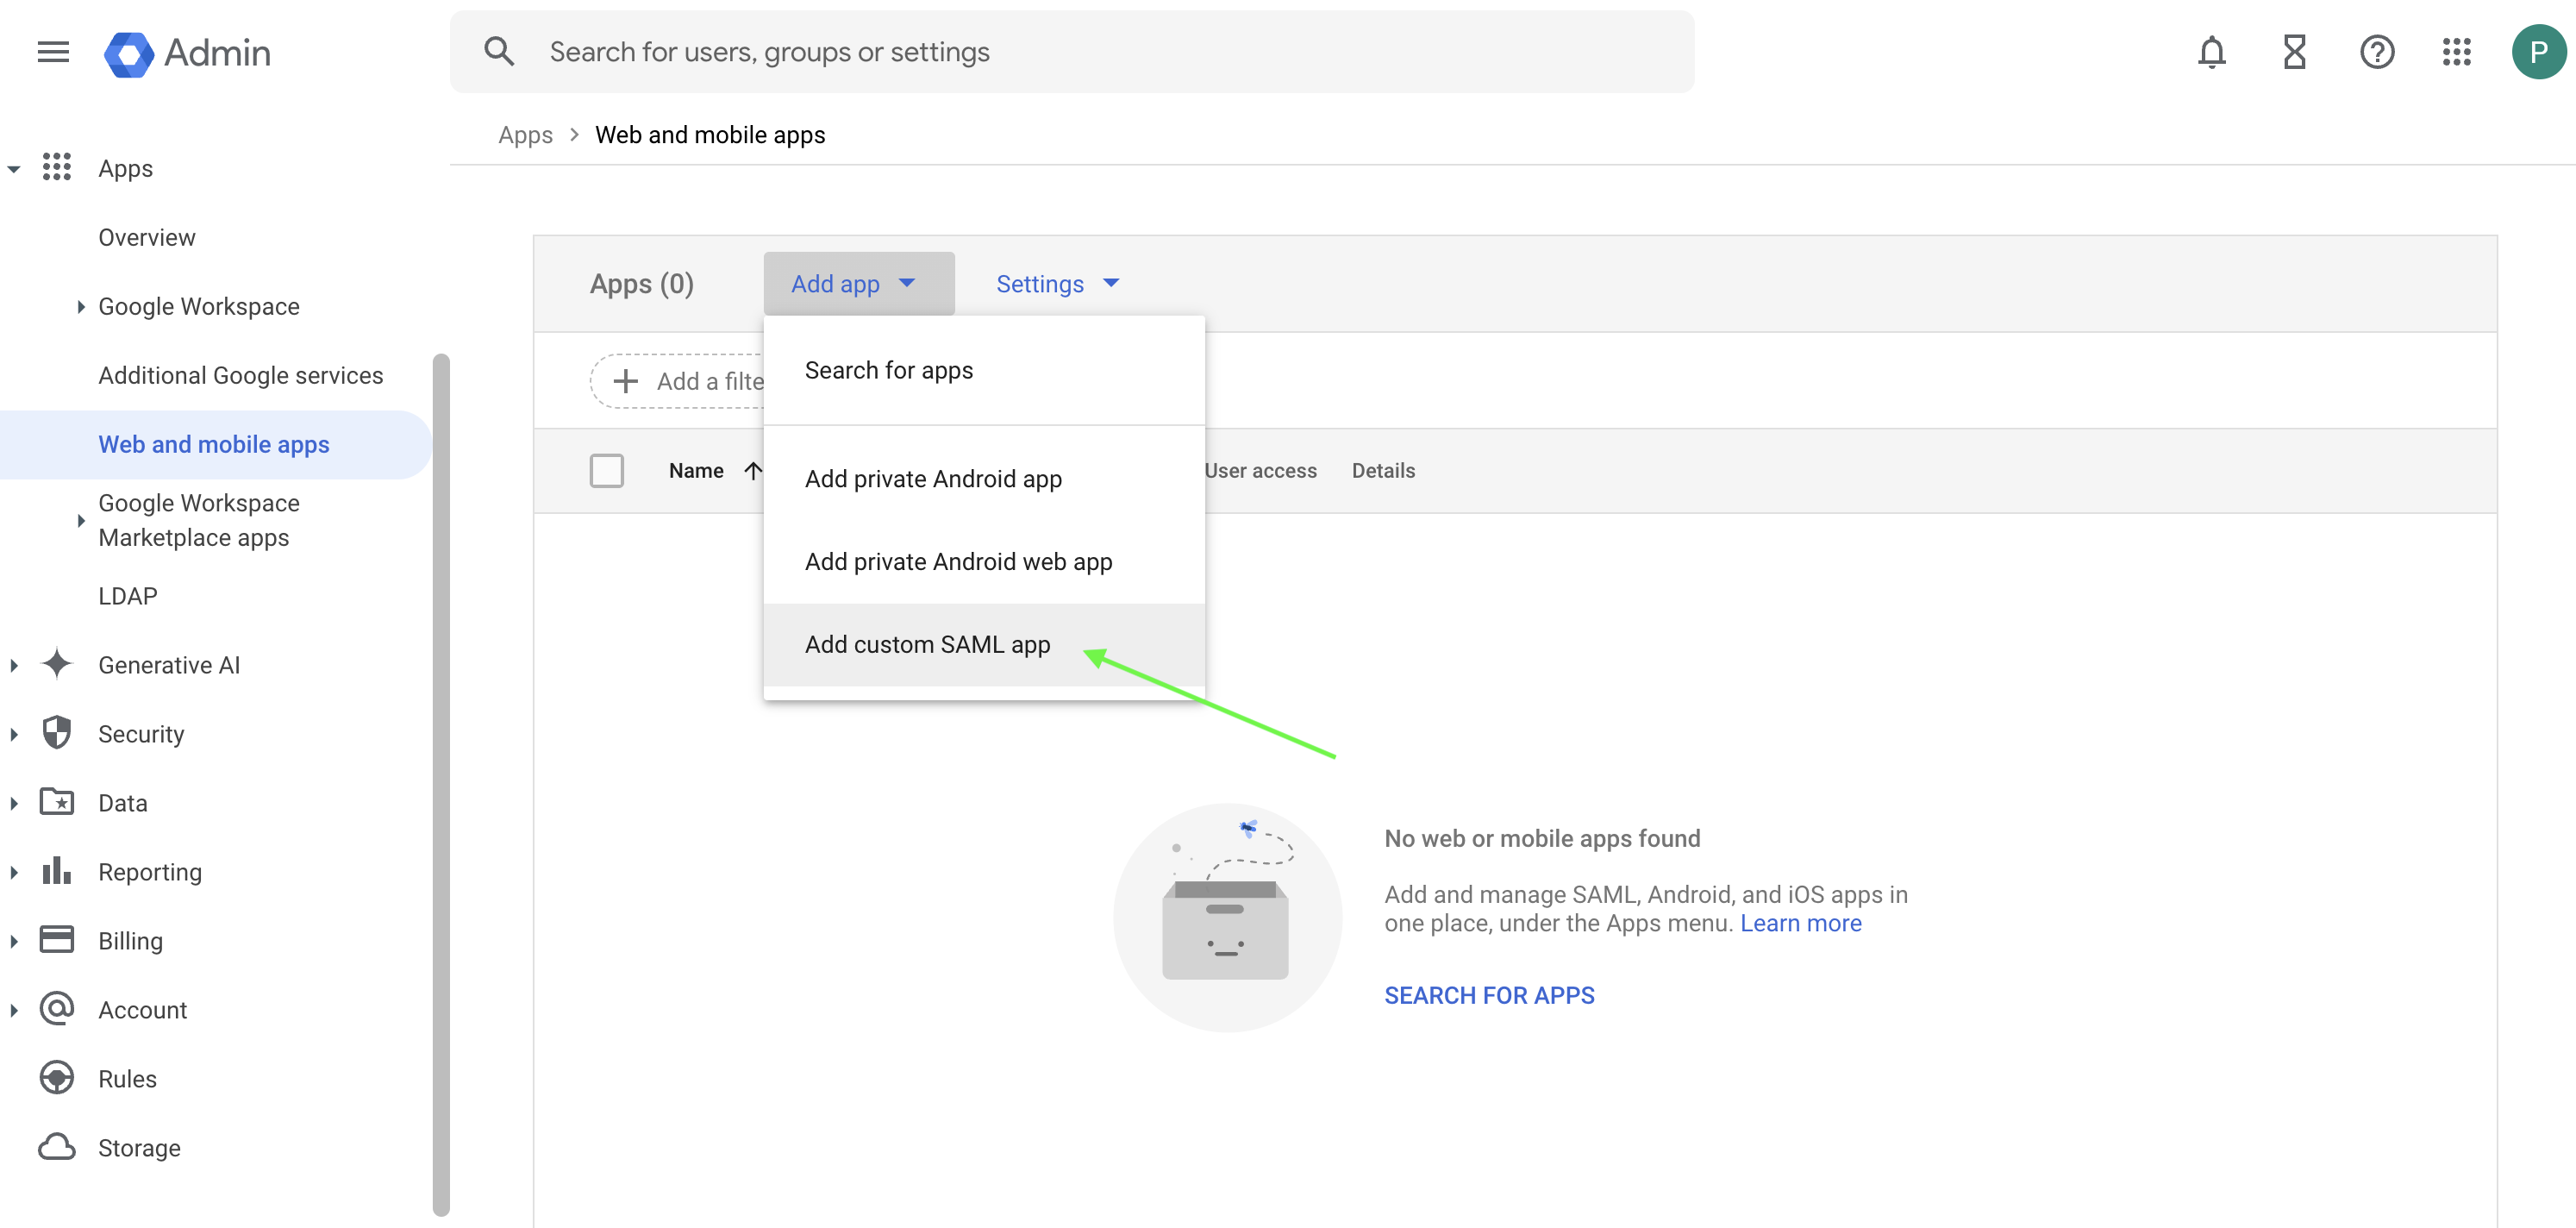
Task: Click the Security shield icon
Action: point(57,733)
